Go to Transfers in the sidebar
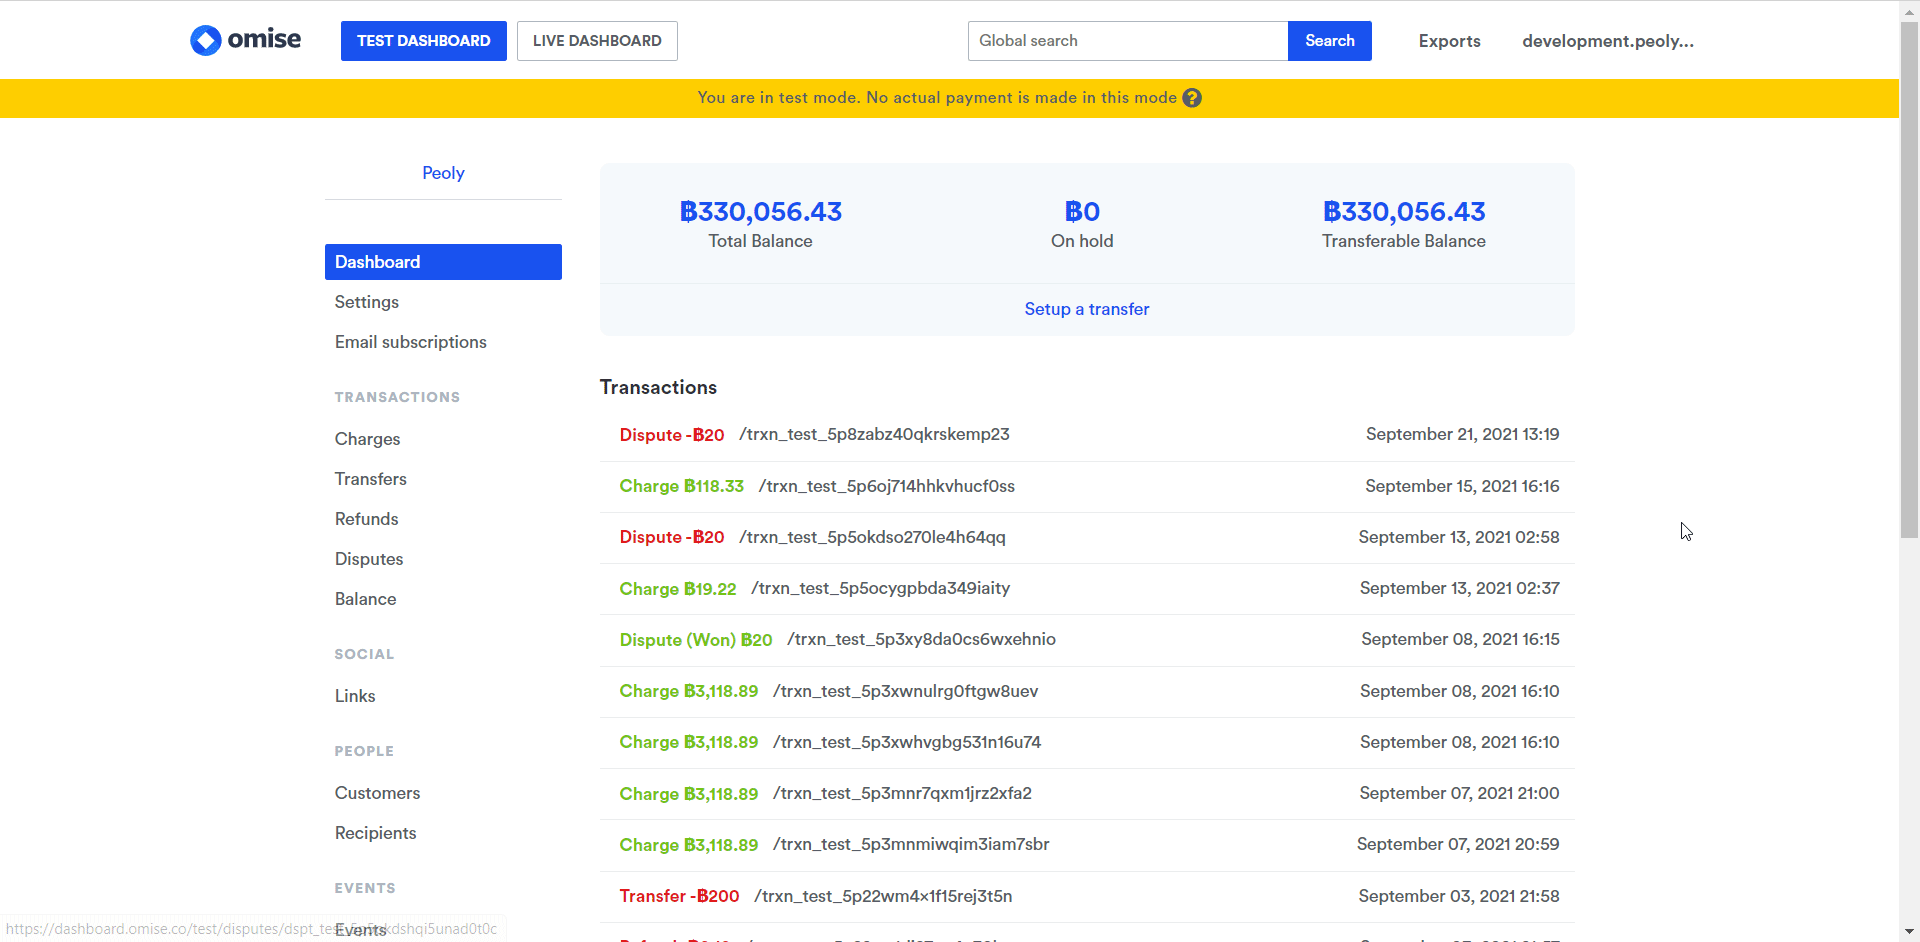 [x=371, y=479]
